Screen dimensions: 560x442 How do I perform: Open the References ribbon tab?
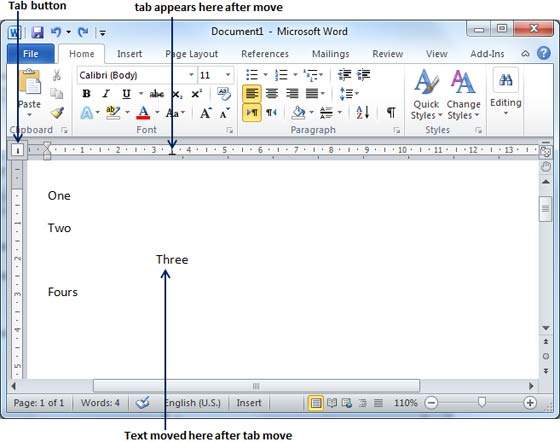pyautogui.click(x=265, y=54)
